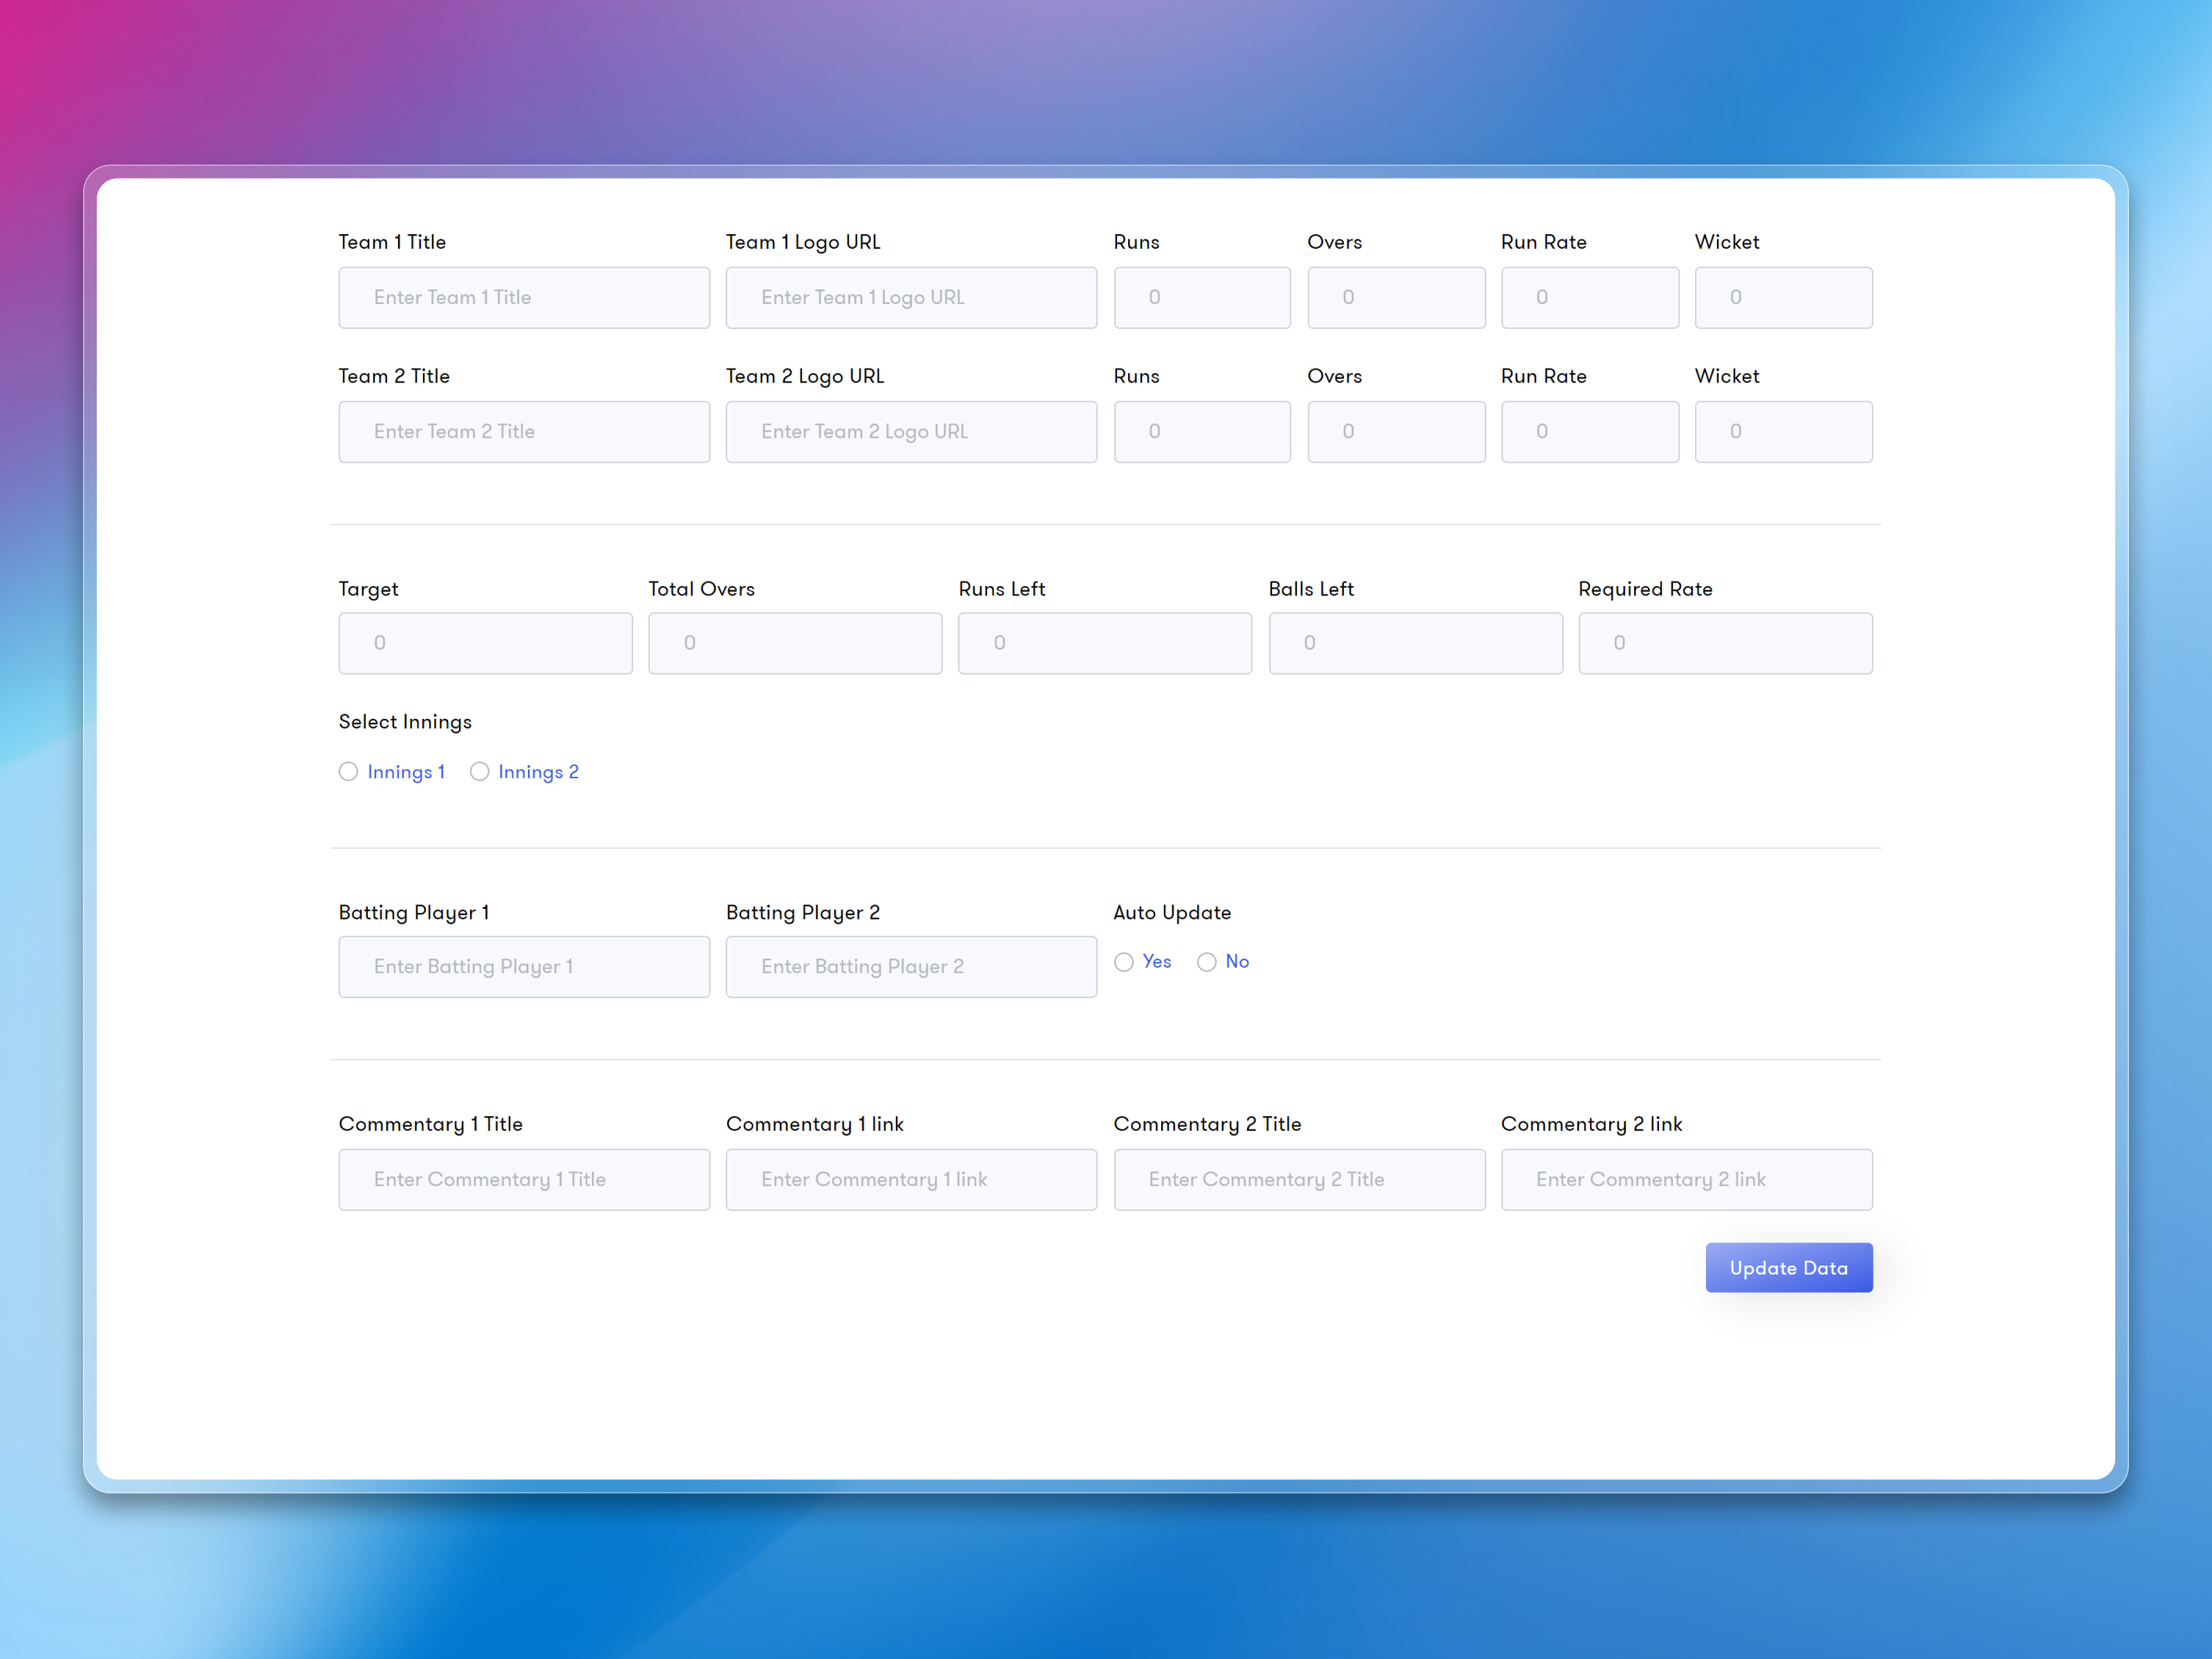Disable Auto Update by selecting No
Screen dimensions: 2212x1659
tap(1207, 961)
